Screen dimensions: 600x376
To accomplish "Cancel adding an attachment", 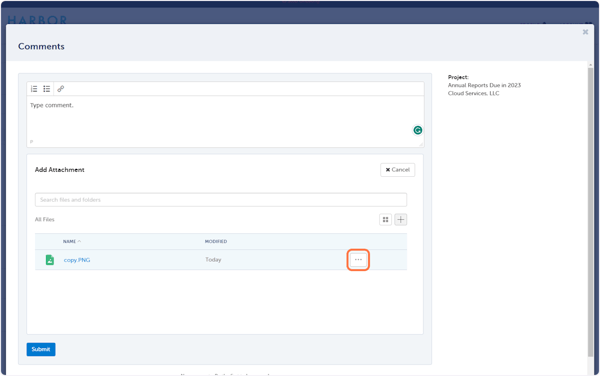I will tap(397, 170).
